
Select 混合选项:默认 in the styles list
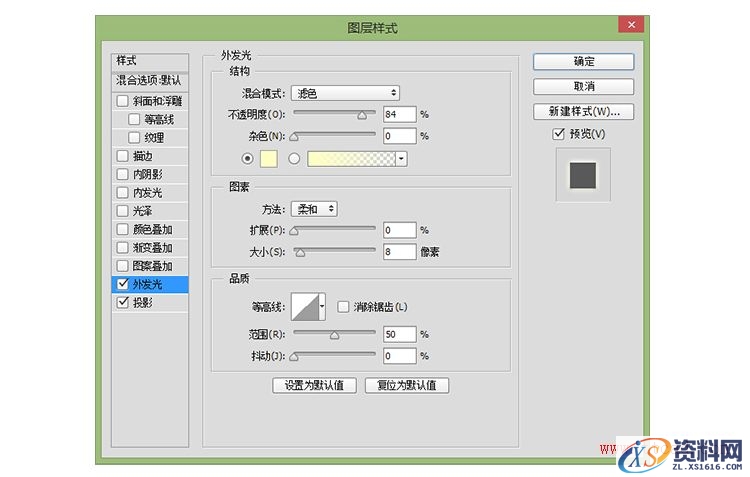[150, 80]
